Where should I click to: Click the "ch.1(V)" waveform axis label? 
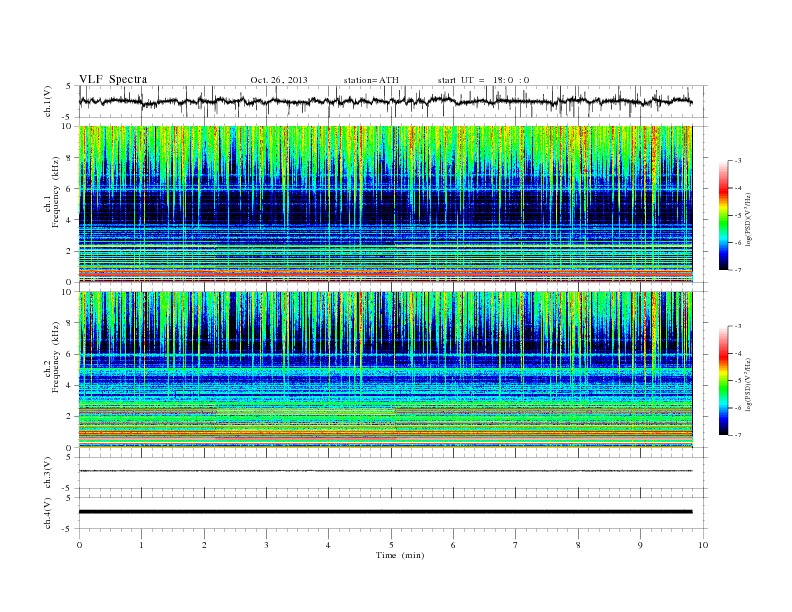coord(48,101)
